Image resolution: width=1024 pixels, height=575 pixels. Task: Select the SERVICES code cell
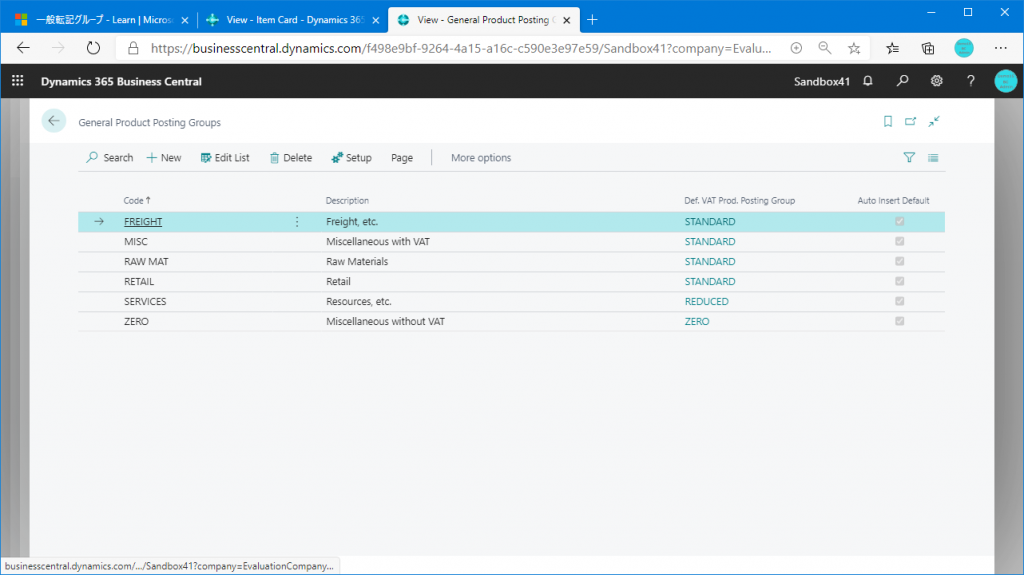coord(145,301)
